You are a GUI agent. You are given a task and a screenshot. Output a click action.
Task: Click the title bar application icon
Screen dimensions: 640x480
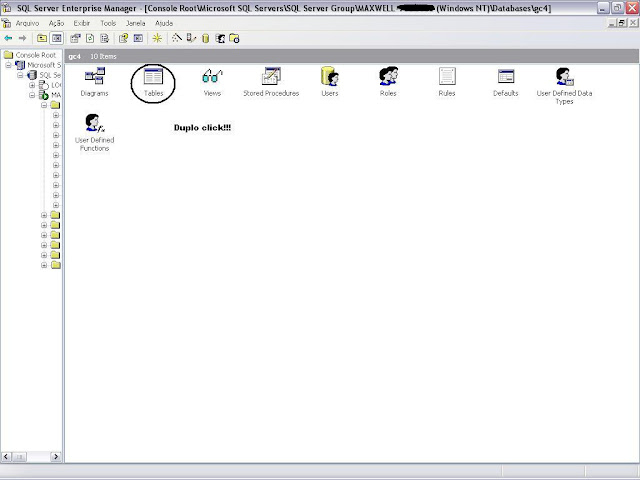(x=7, y=8)
